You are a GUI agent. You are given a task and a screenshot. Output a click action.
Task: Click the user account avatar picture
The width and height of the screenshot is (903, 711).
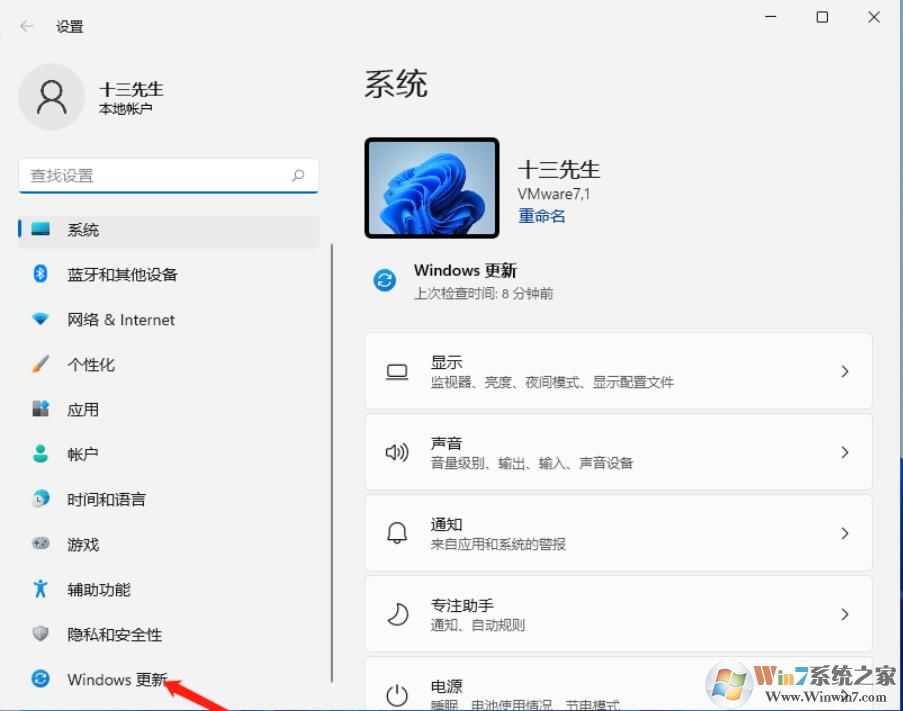click(52, 97)
